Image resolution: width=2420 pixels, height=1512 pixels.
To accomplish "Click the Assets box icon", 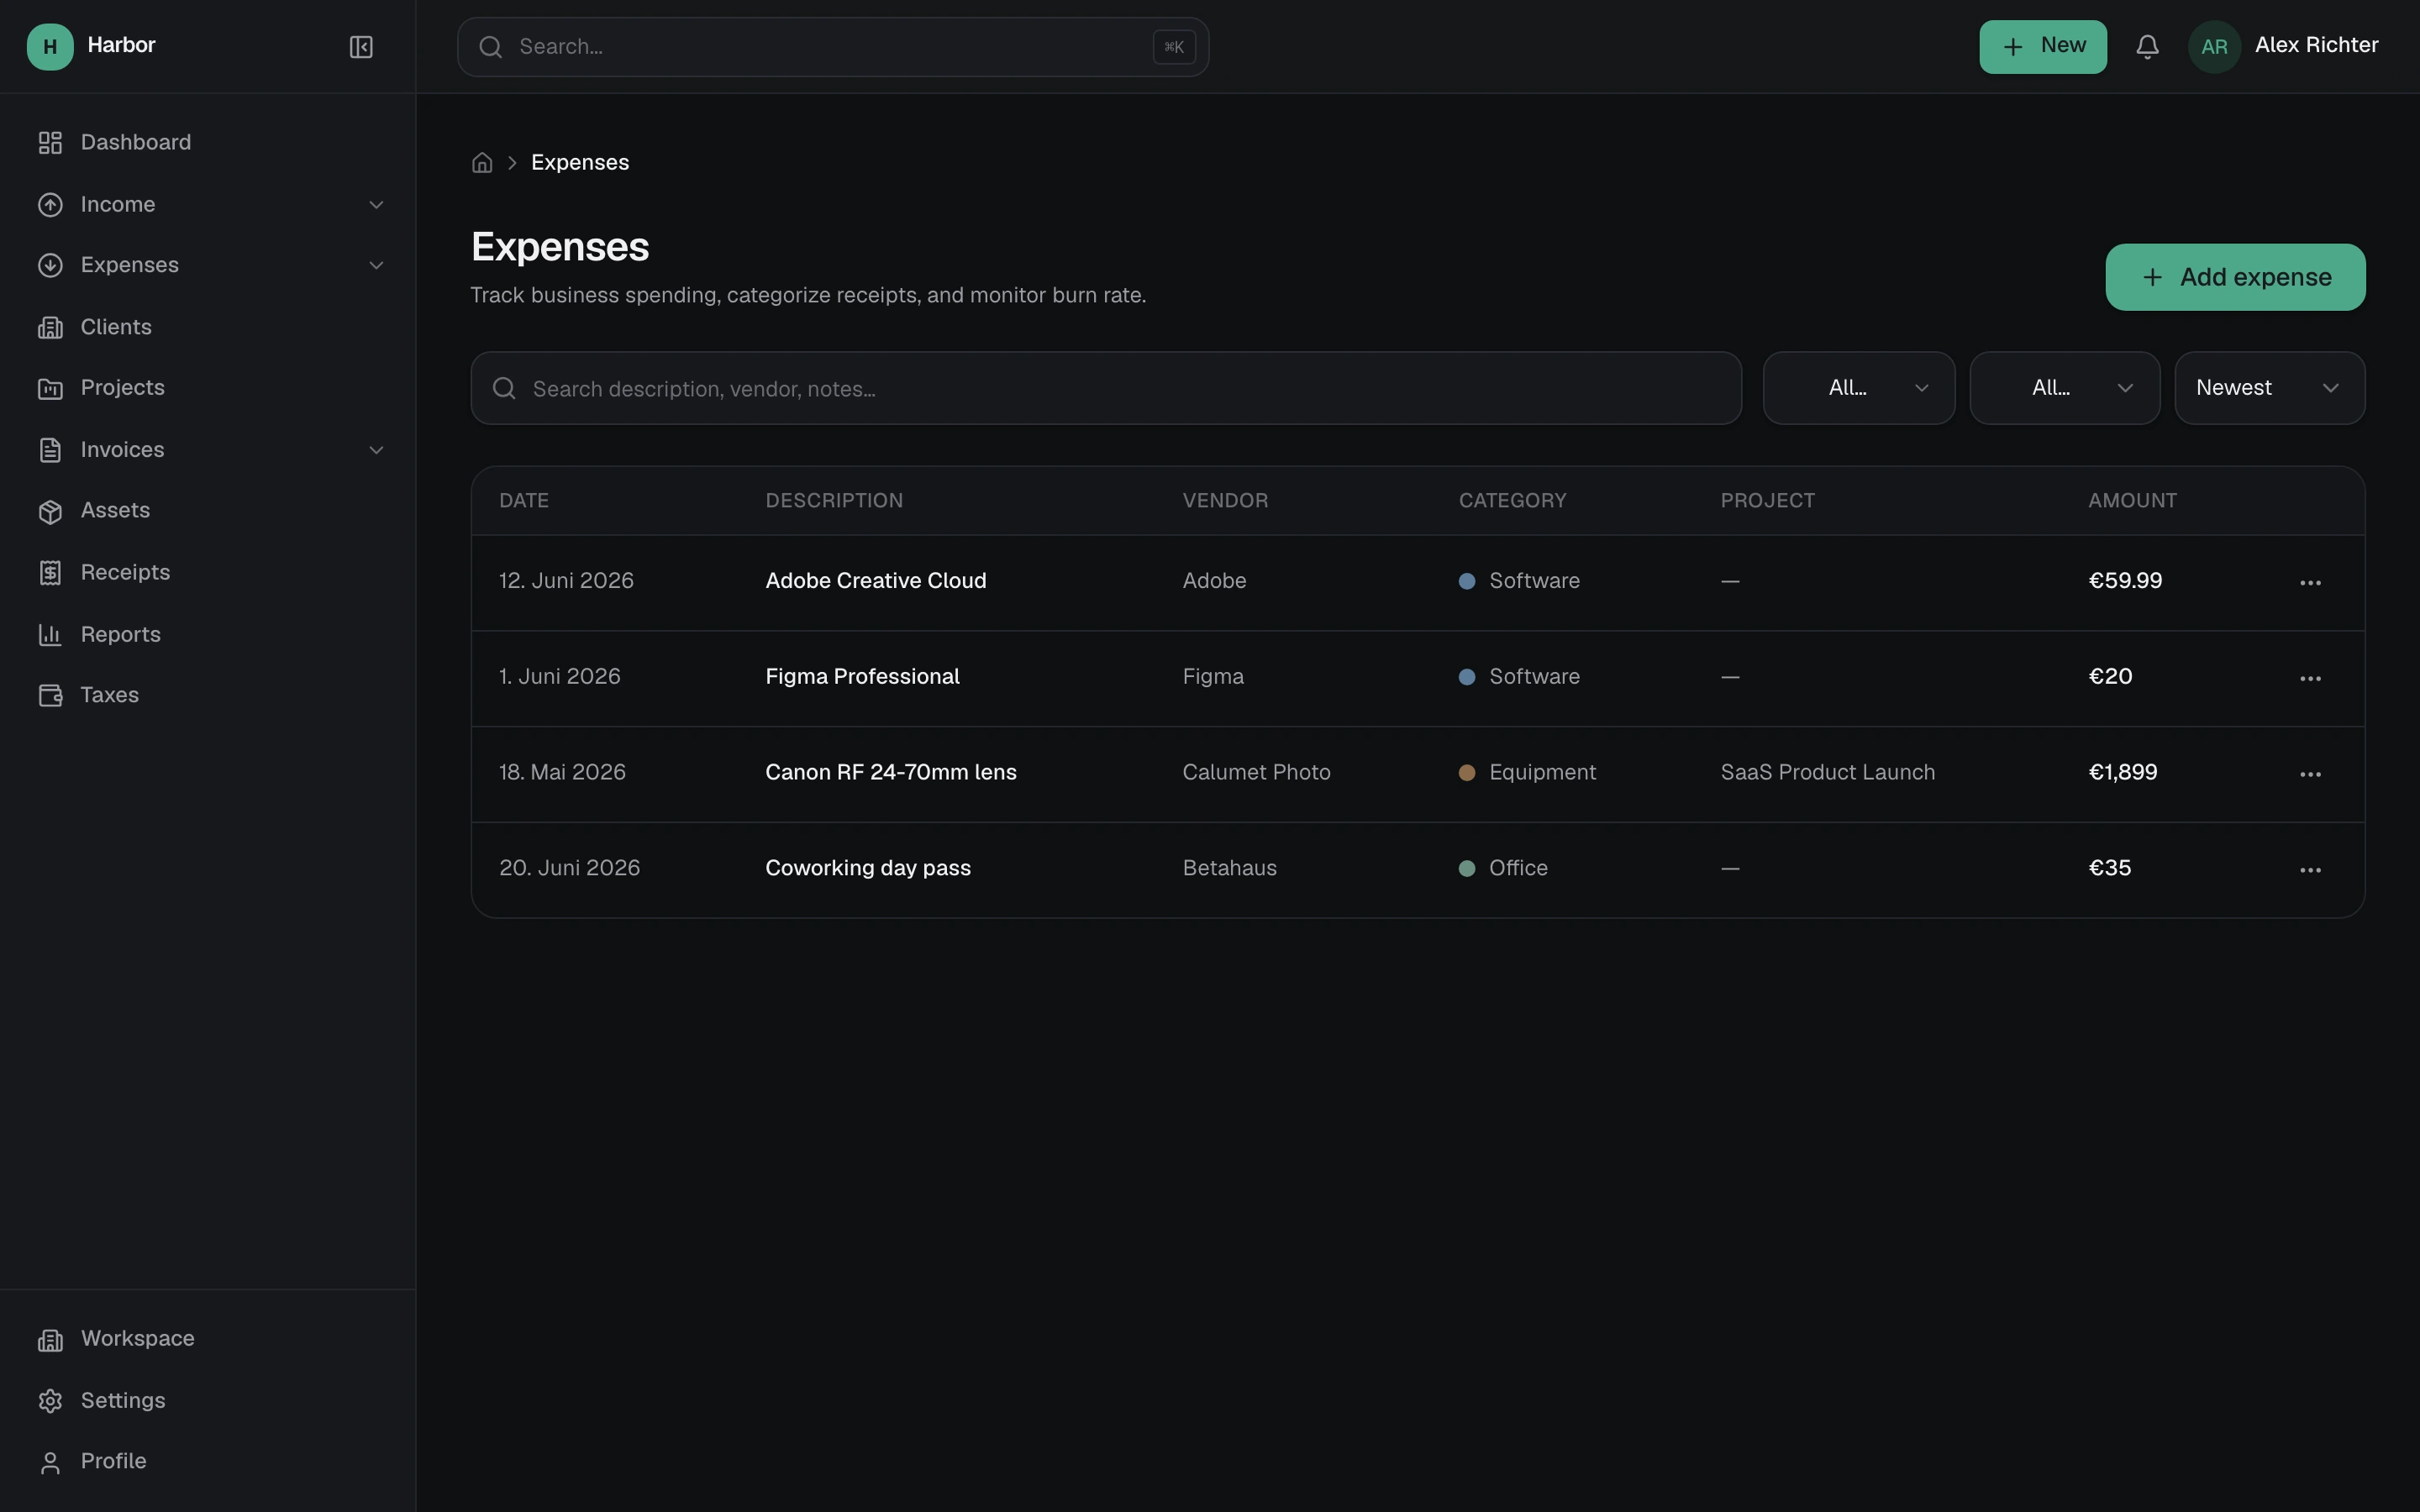I will pos(50,512).
